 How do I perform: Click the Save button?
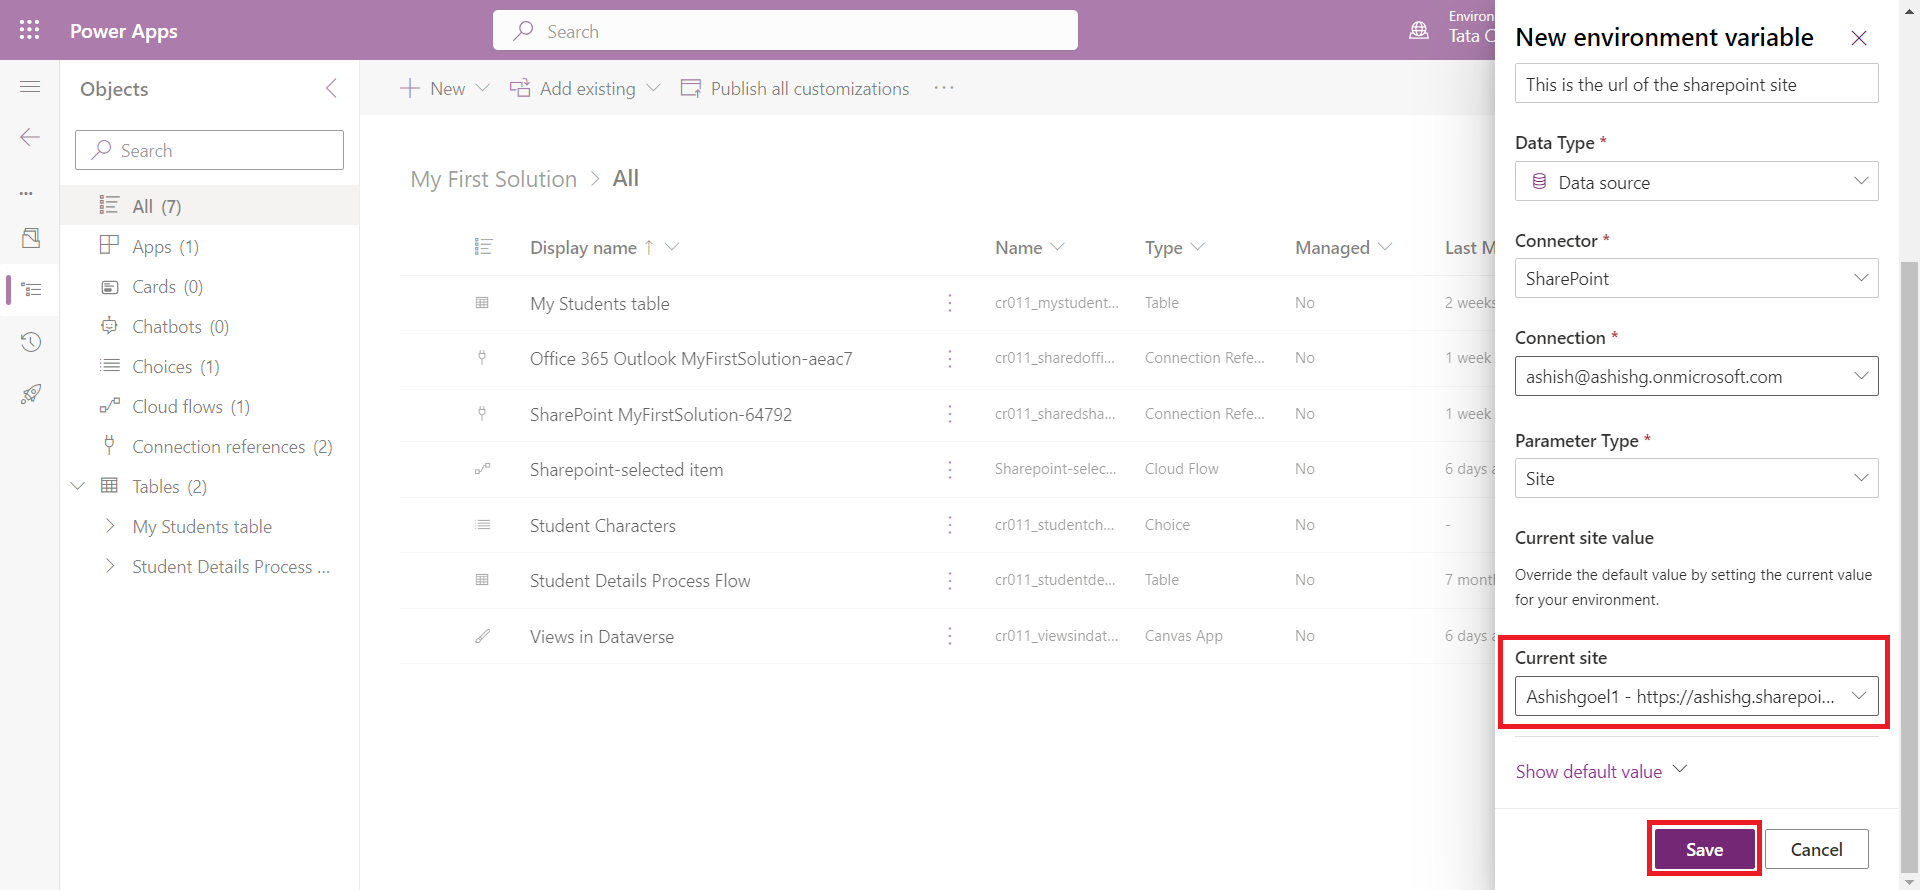(x=1704, y=849)
